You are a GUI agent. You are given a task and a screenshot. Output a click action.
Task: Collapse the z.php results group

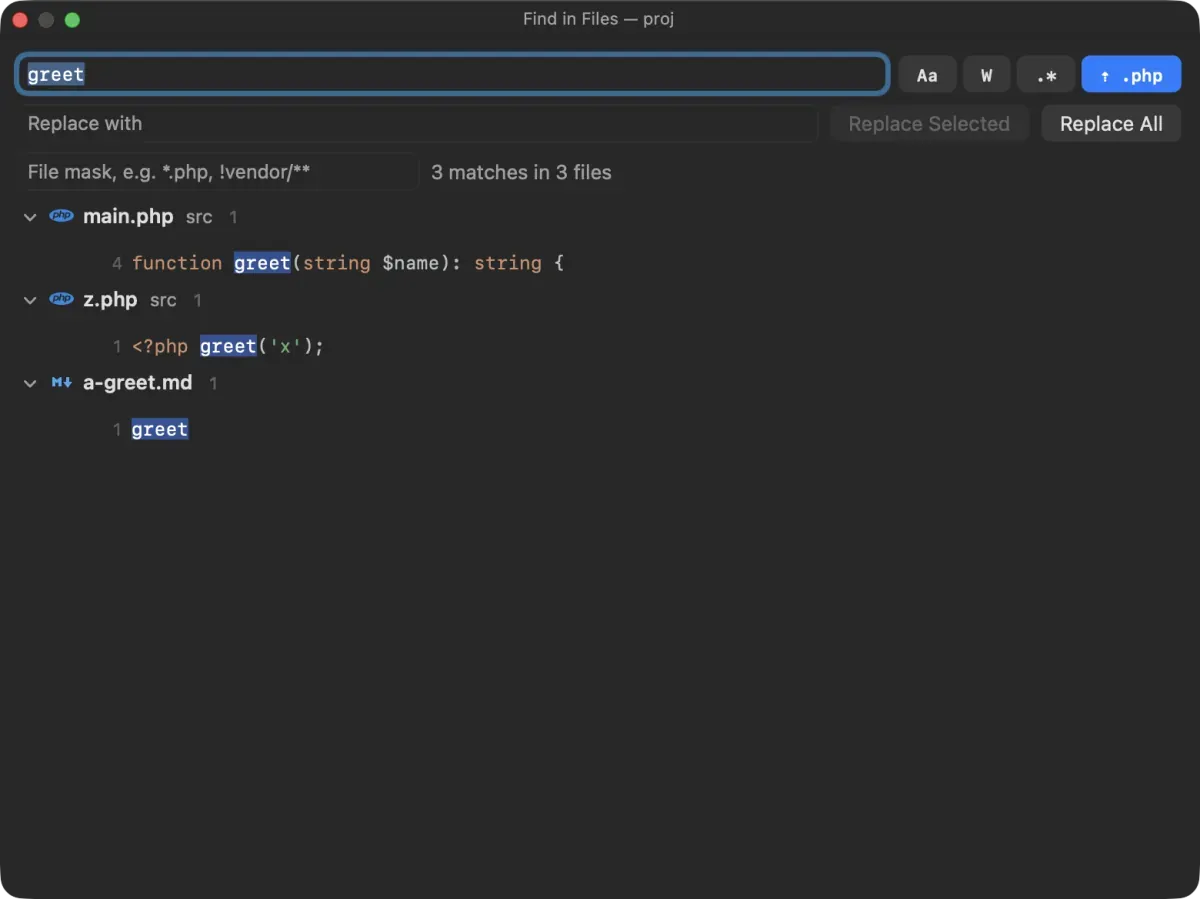(30, 300)
